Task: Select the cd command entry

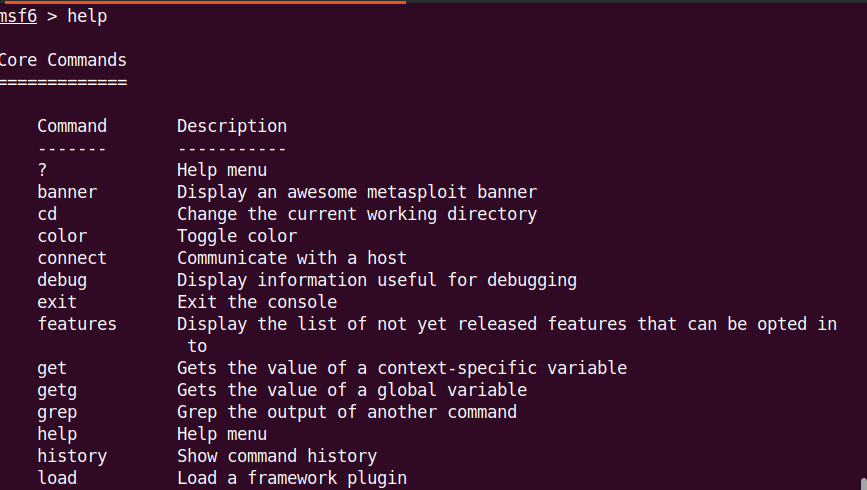Action: (x=47, y=214)
